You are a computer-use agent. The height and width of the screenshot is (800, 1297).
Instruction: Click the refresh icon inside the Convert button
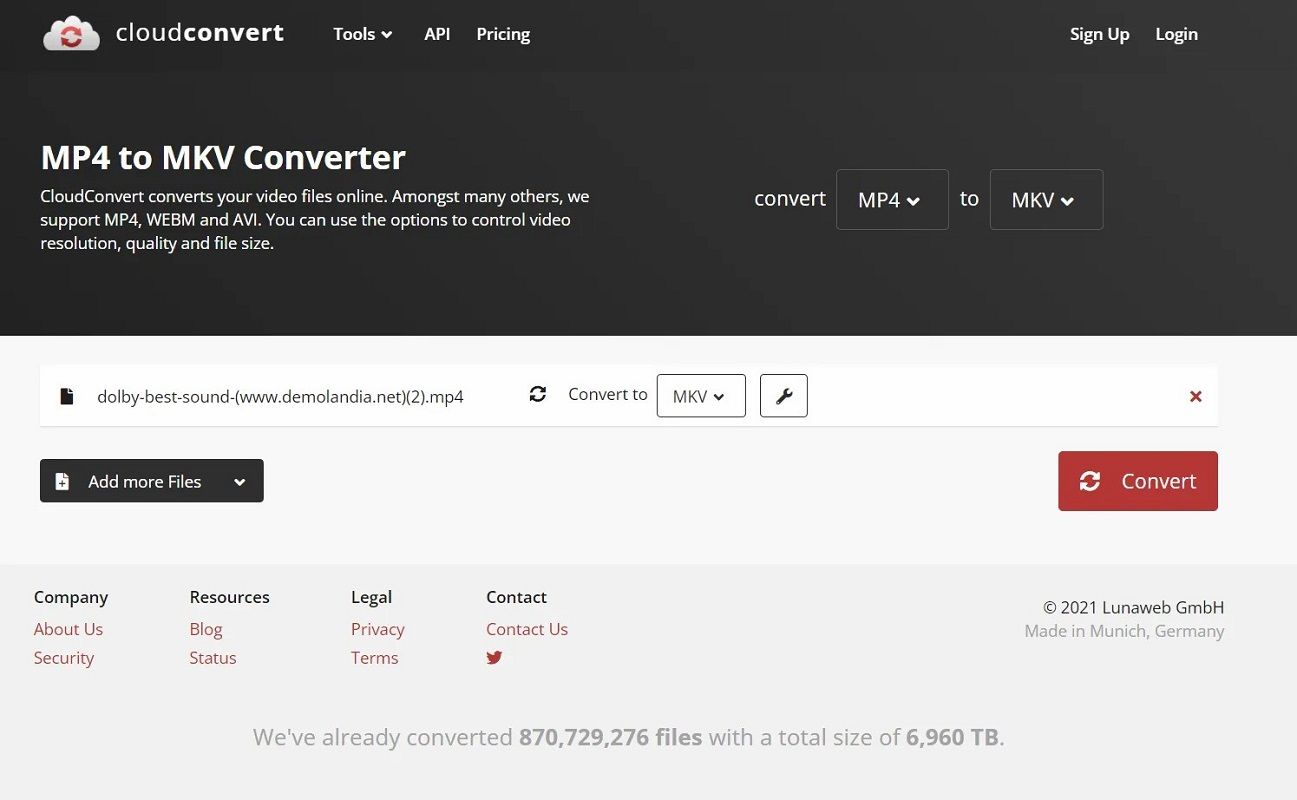(x=1089, y=481)
